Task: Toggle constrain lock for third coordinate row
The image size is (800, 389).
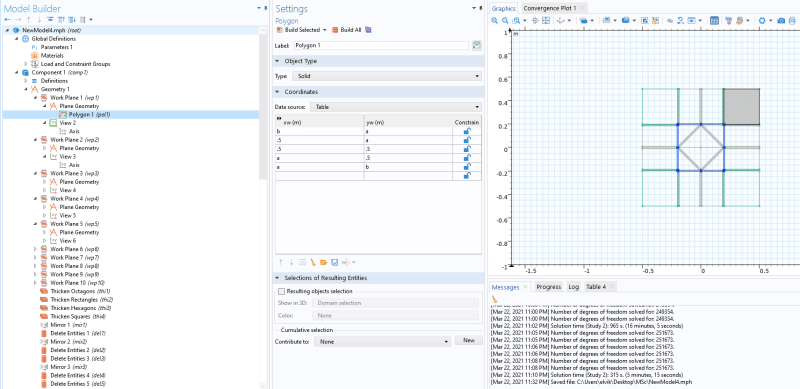Action: point(467,149)
